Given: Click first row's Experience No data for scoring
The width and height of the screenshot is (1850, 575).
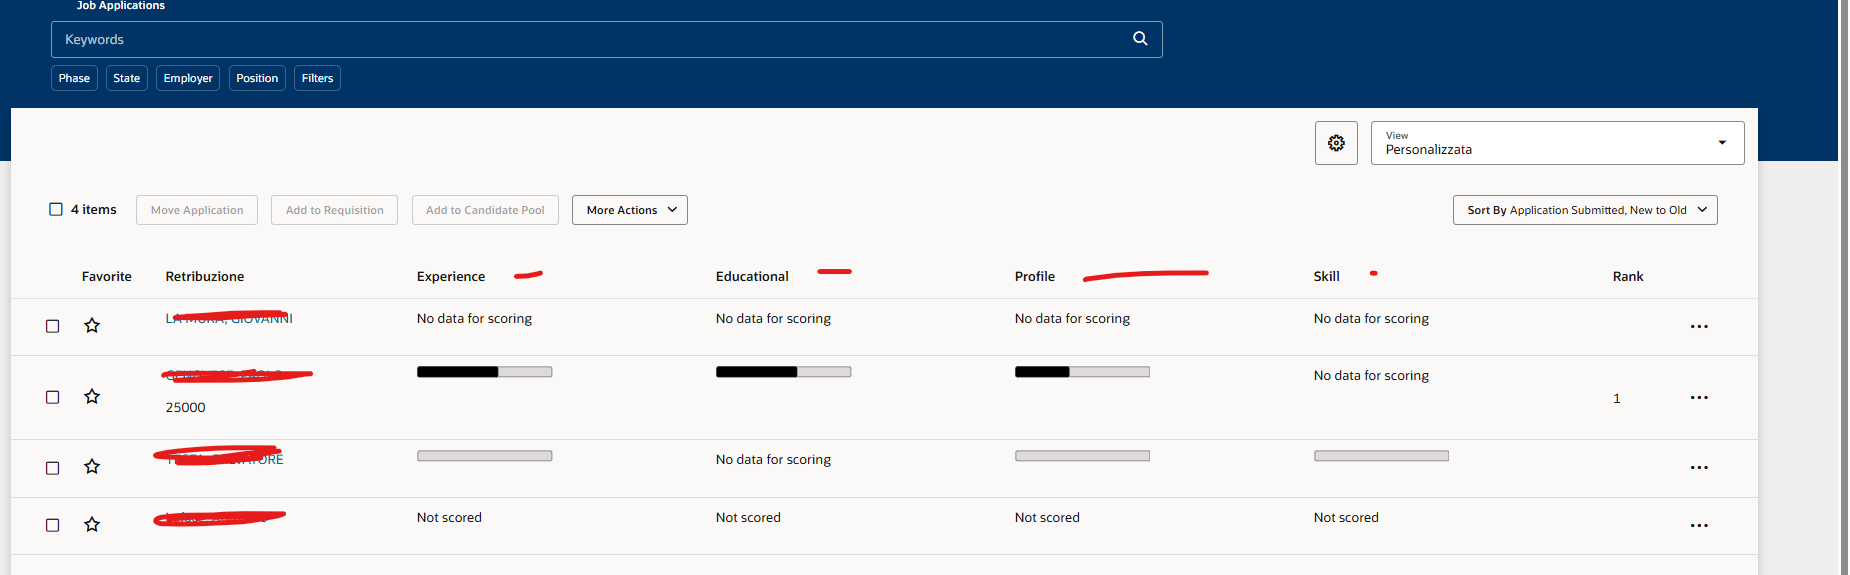Looking at the screenshot, I should click(474, 318).
